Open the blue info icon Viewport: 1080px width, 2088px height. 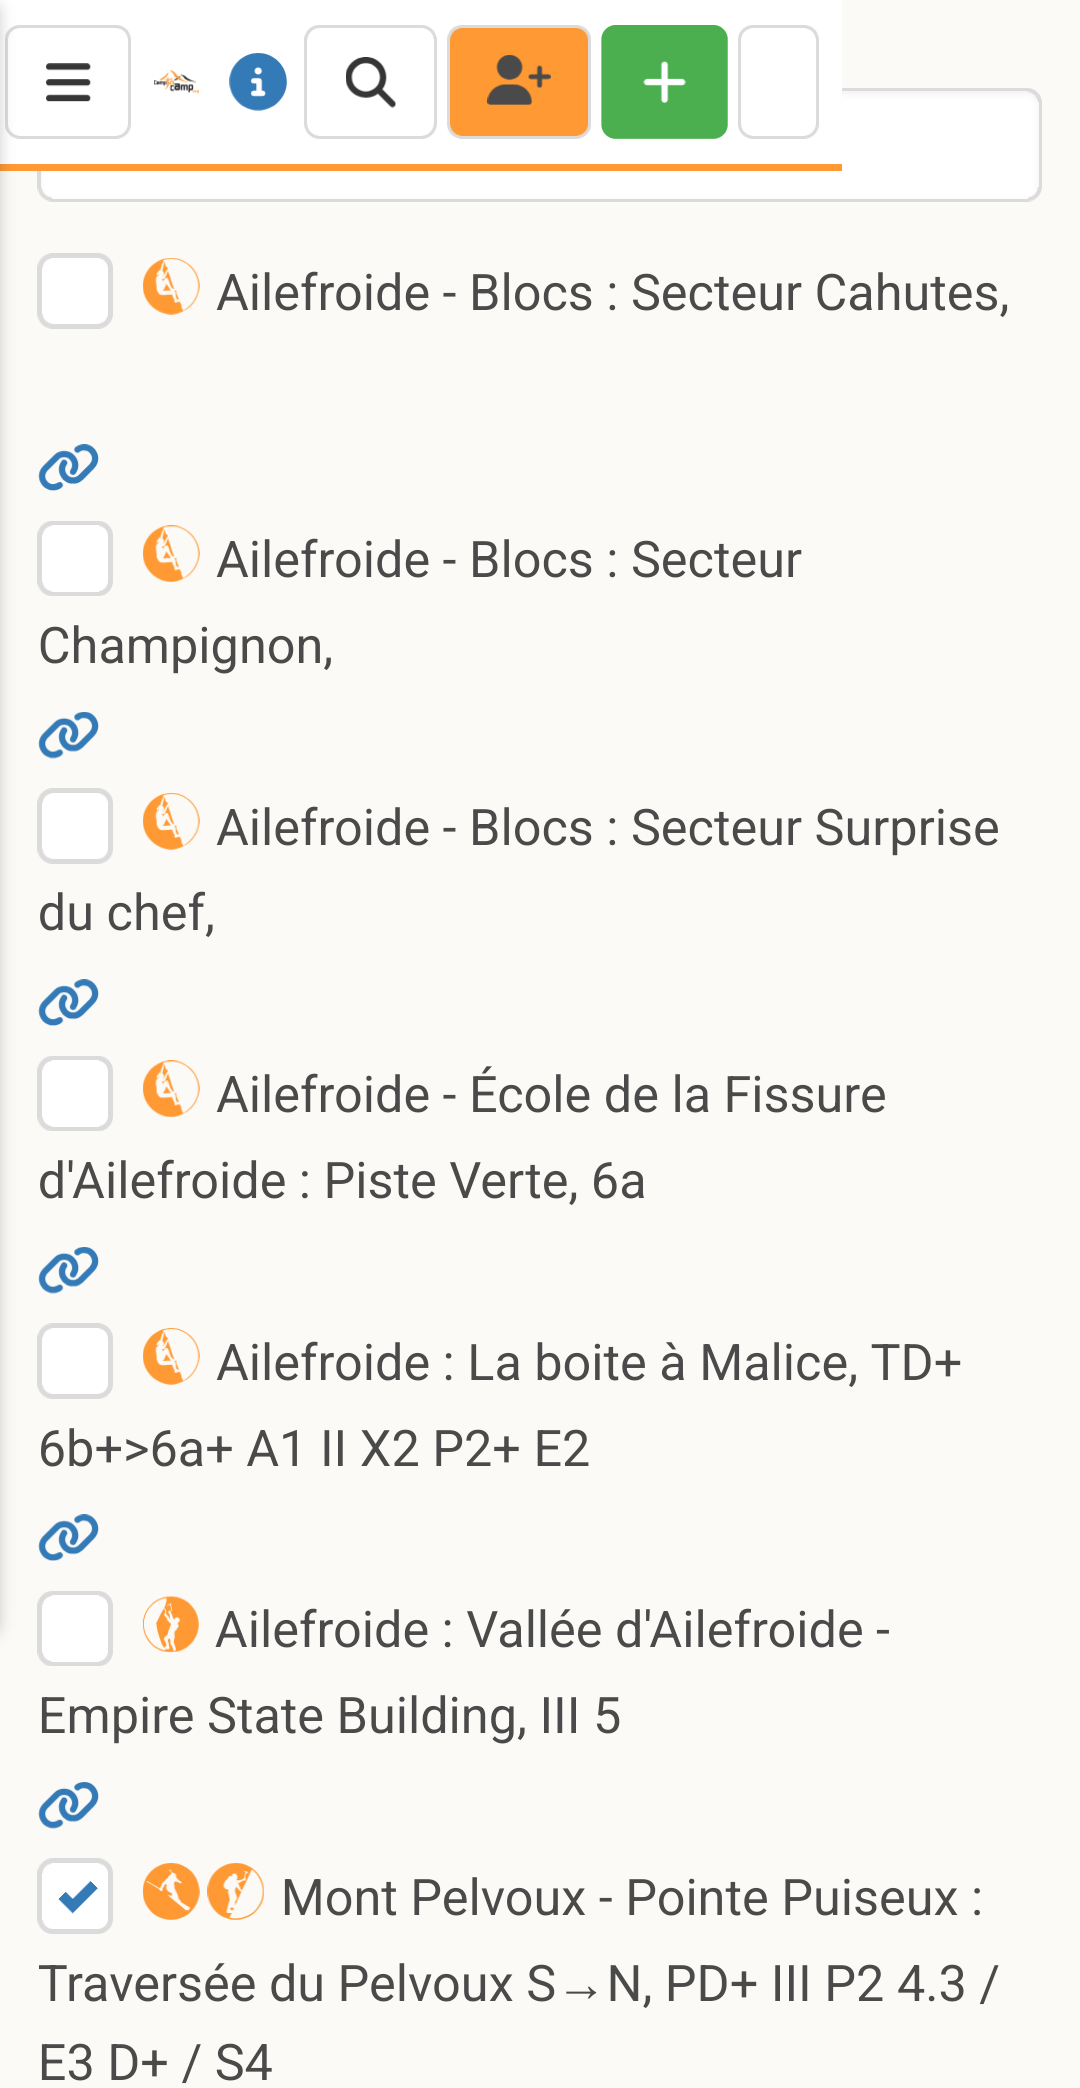258,82
